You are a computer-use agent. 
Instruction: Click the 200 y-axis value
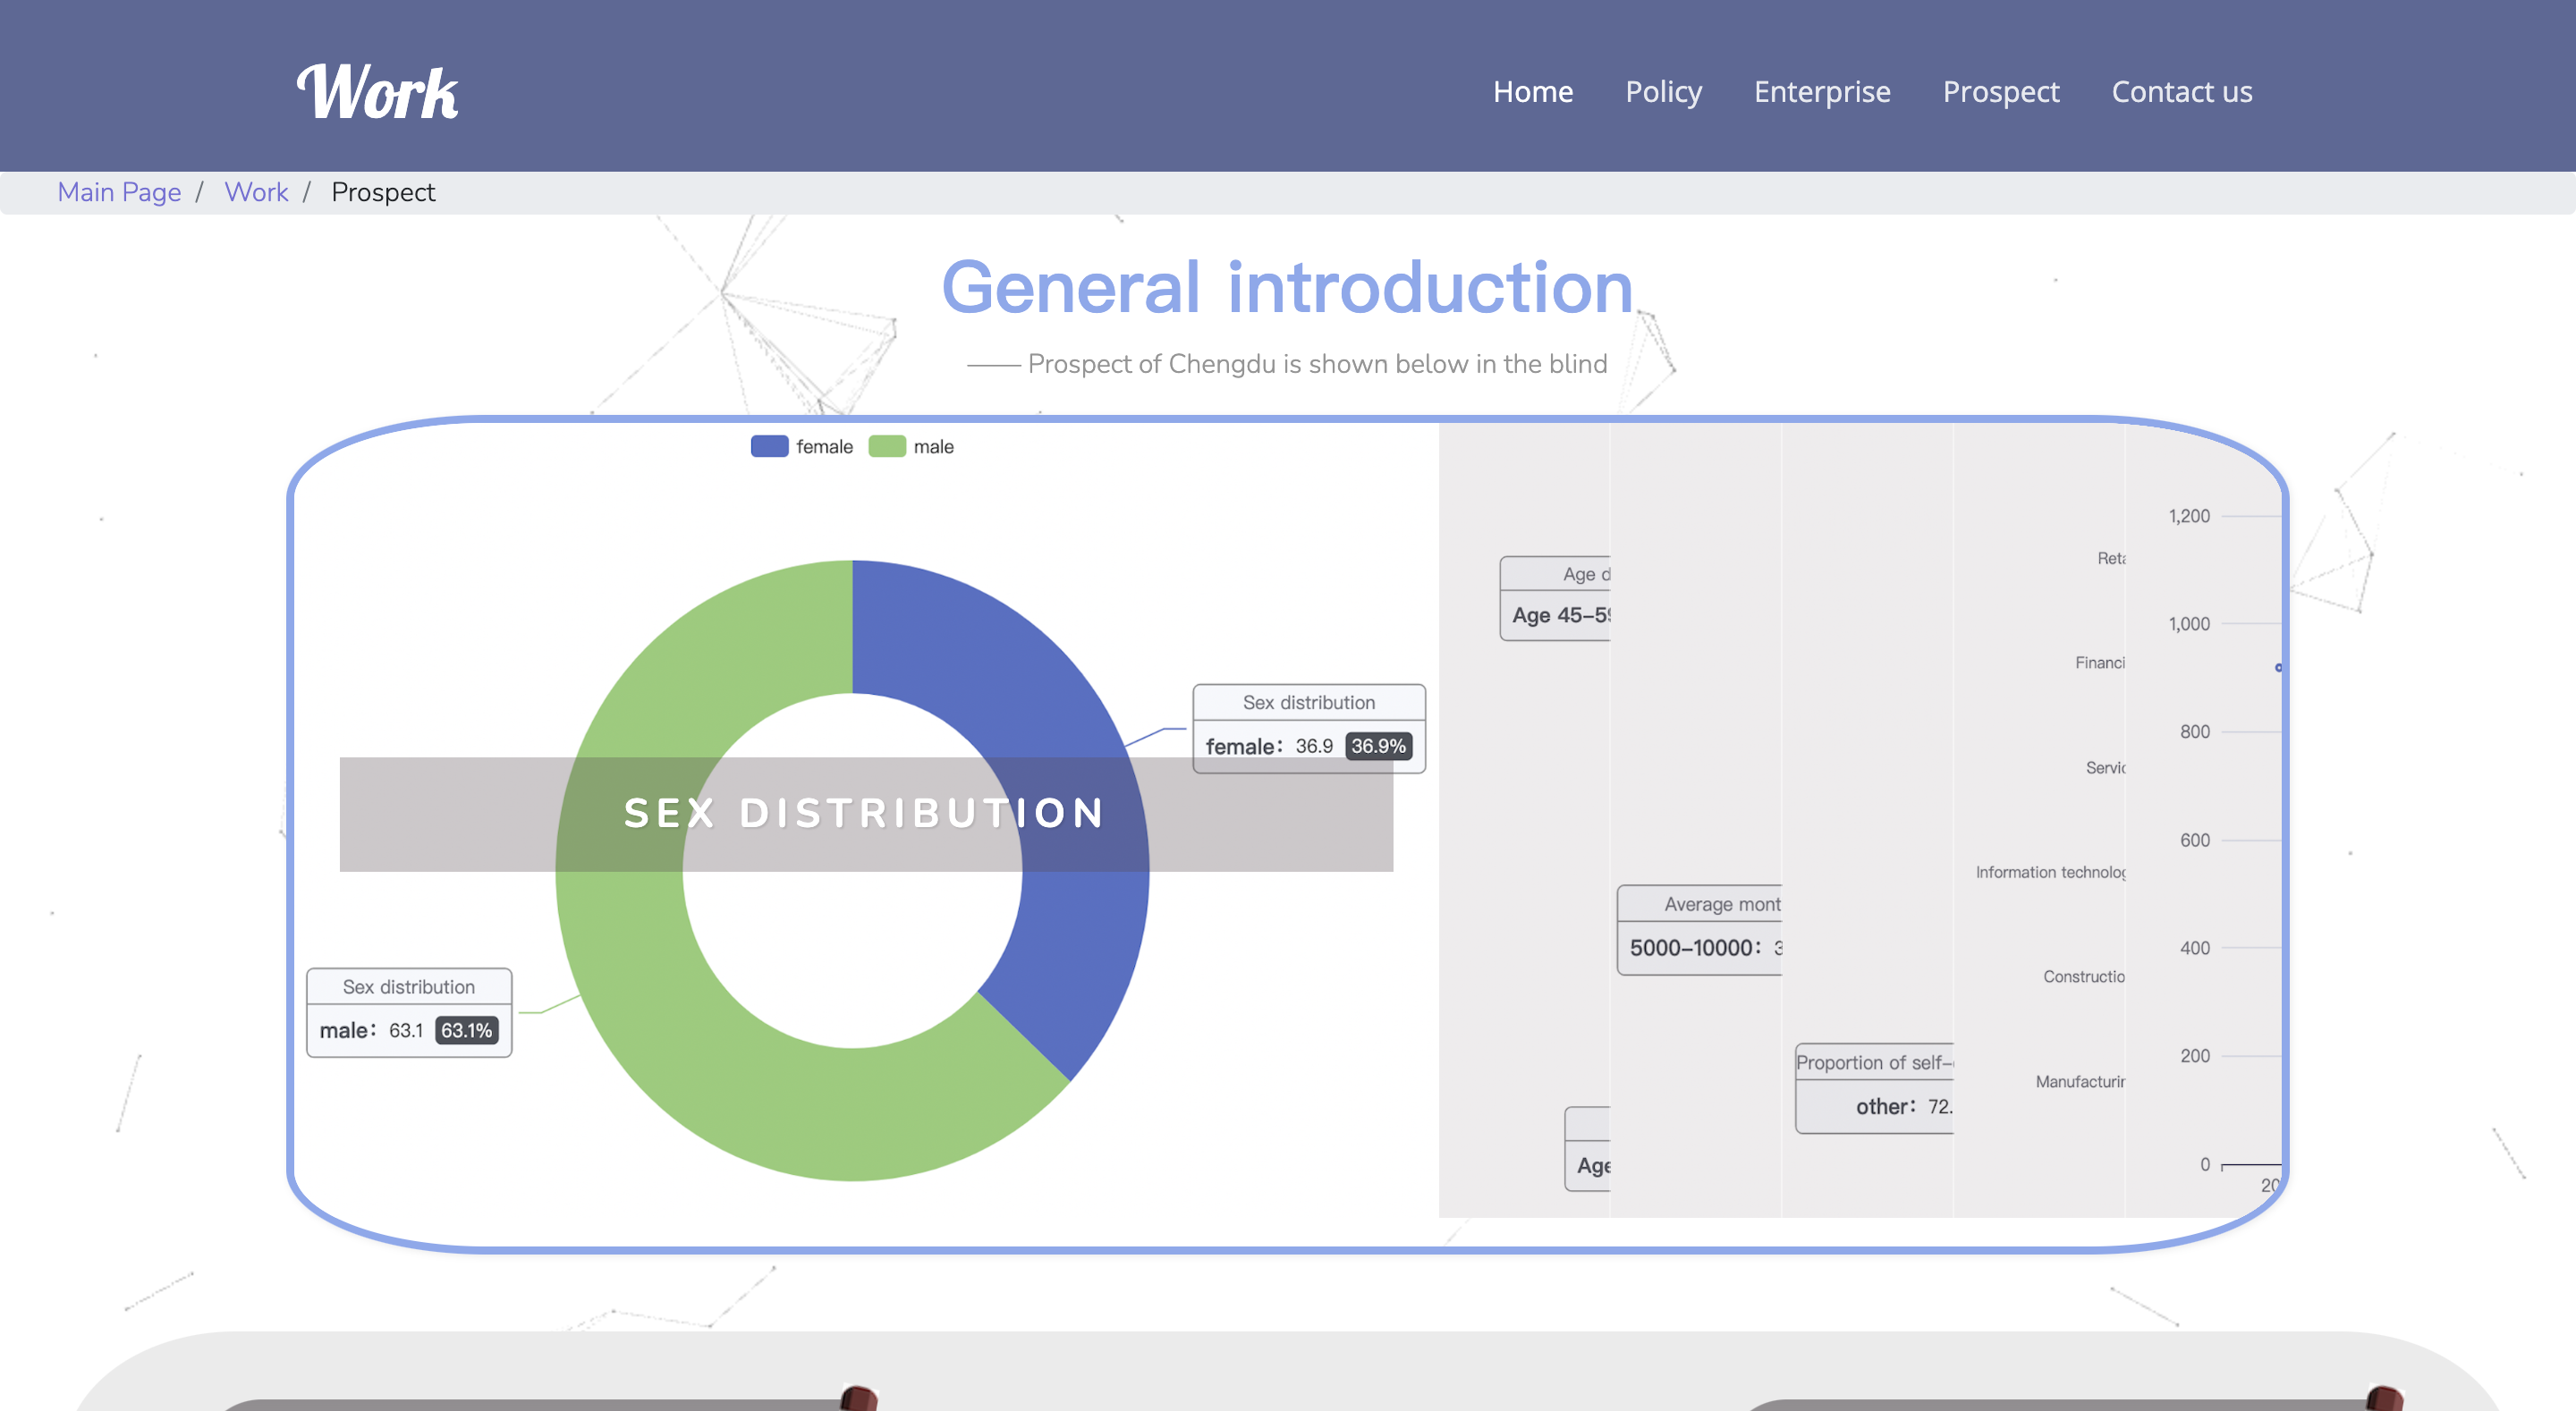2195,1056
